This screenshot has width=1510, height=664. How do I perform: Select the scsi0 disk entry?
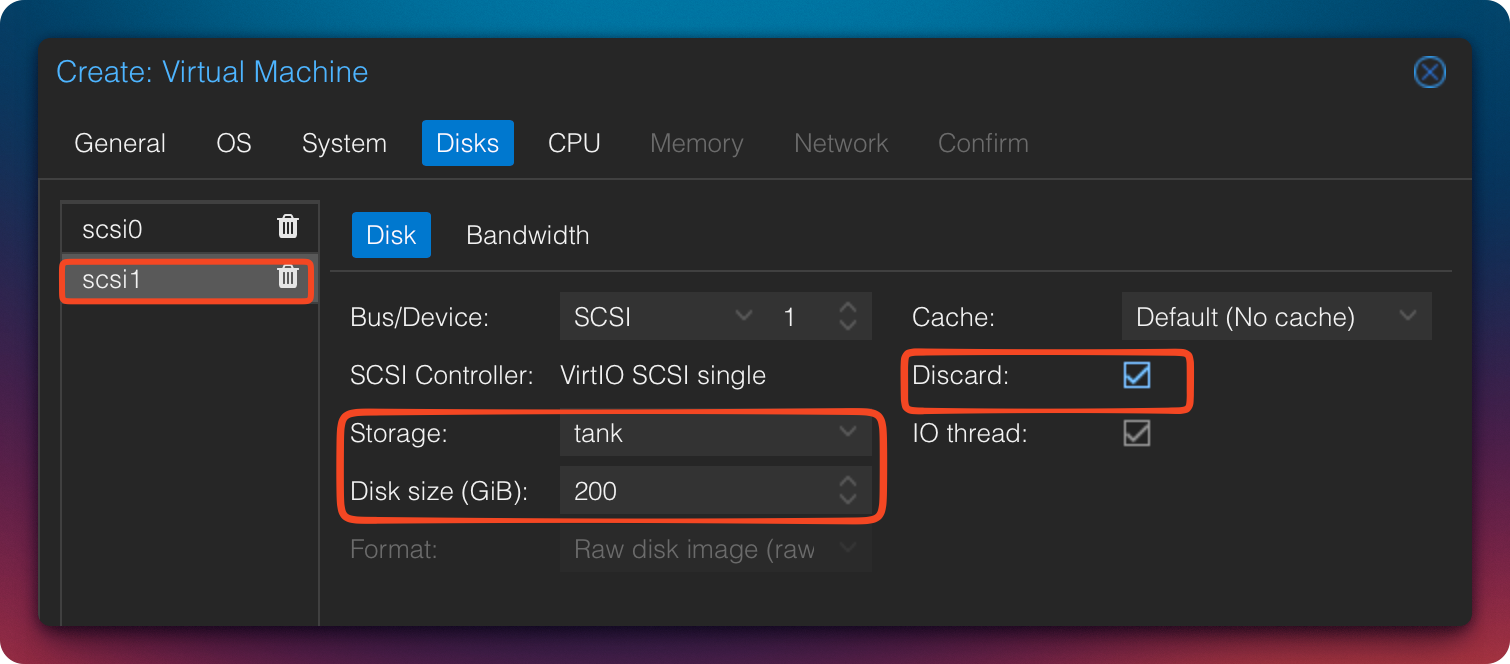point(150,229)
